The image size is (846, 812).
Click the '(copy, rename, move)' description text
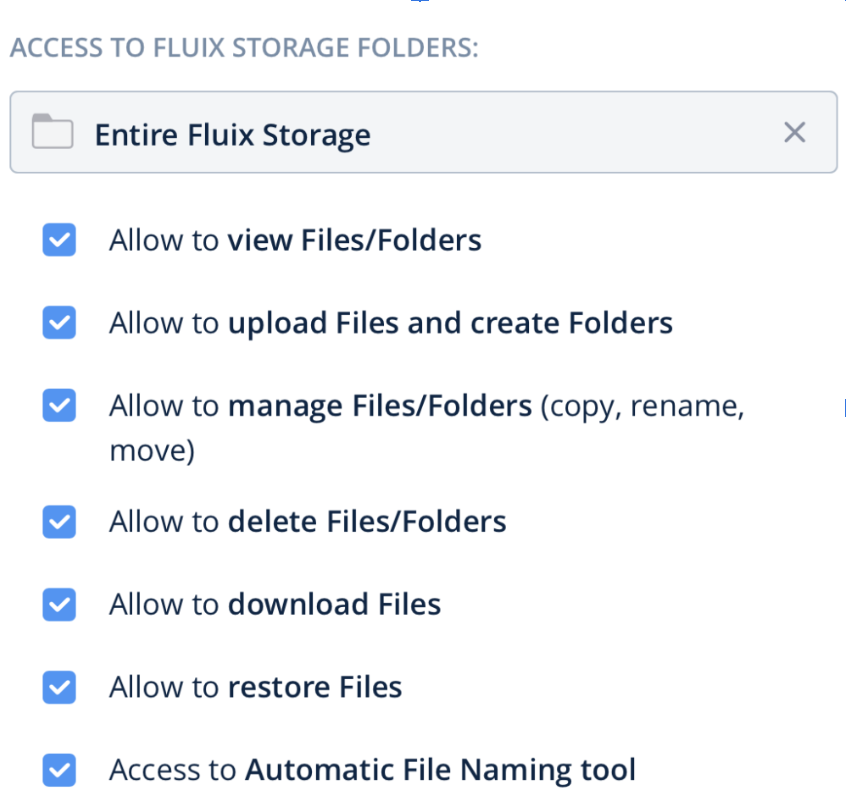[x=642, y=406]
